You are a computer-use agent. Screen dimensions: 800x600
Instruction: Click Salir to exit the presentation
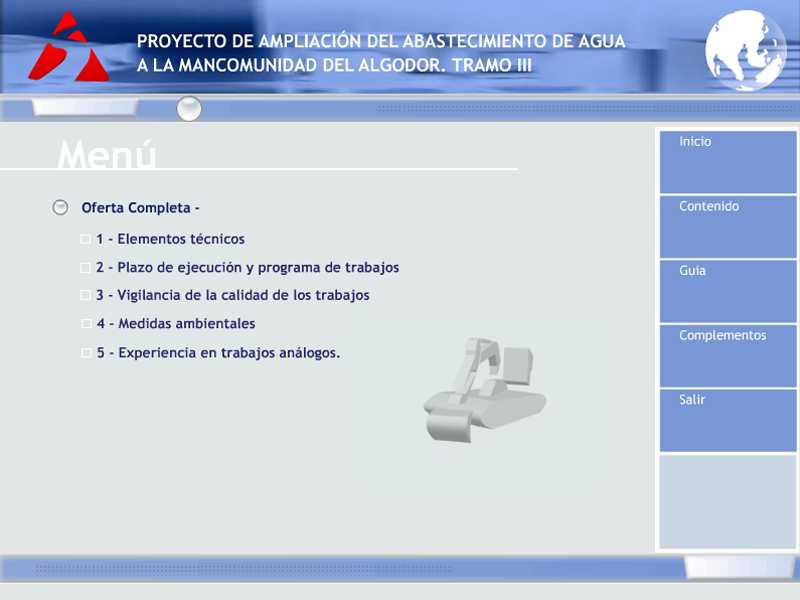(x=728, y=420)
